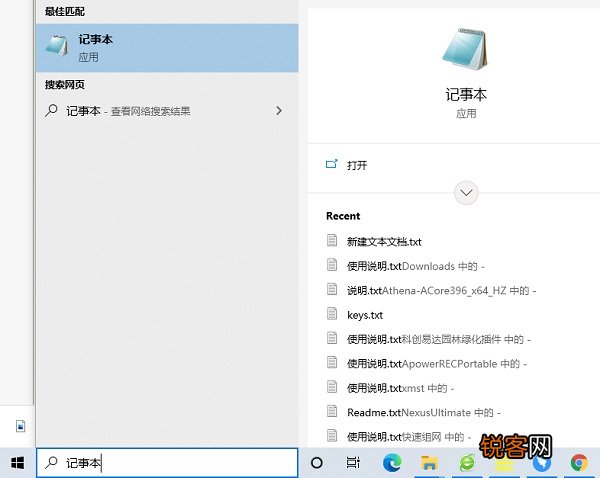
Task: Expand more actions with the round chevron
Action: click(x=466, y=192)
